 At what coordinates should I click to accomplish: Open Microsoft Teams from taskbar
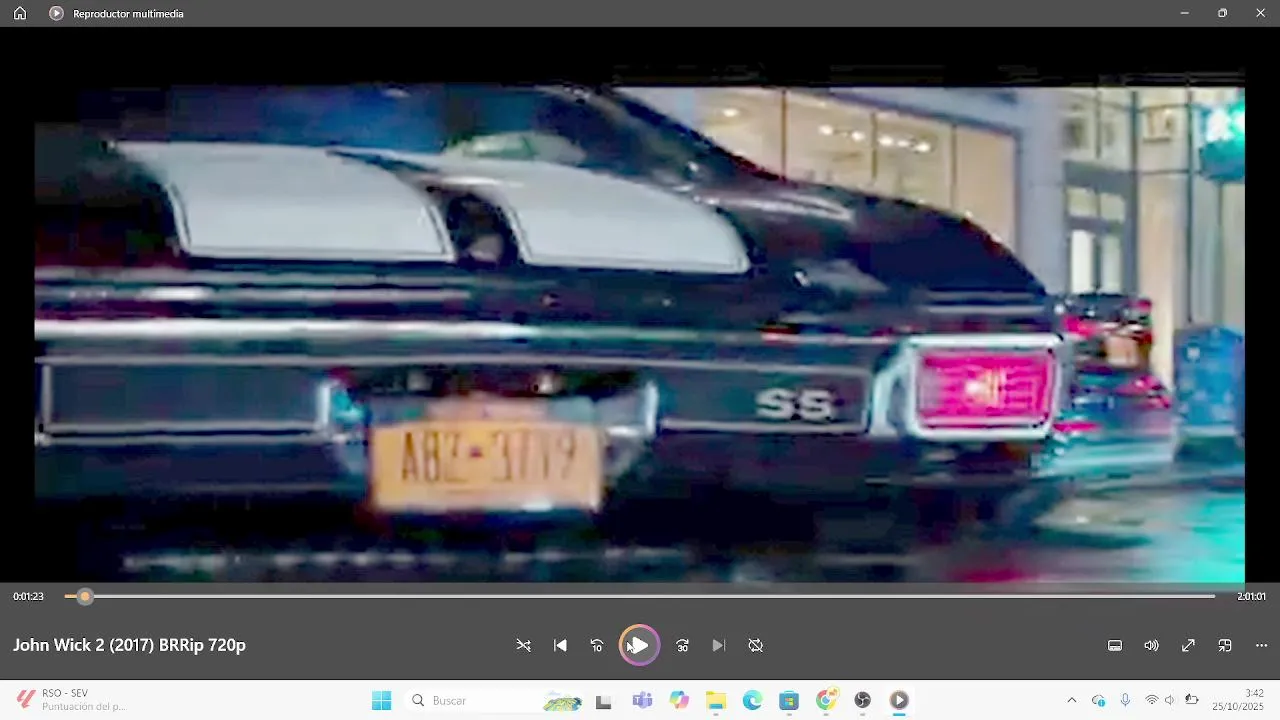[x=642, y=700]
